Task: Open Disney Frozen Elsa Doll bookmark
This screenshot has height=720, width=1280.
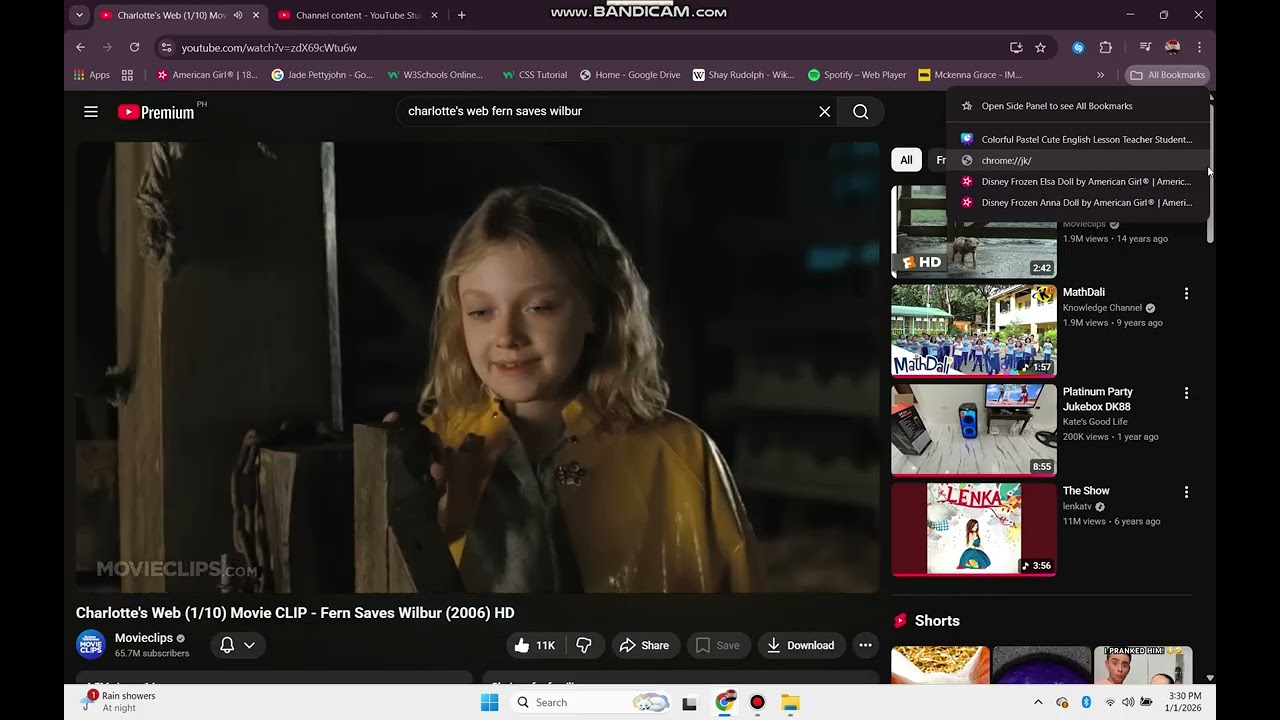Action: (x=1078, y=181)
